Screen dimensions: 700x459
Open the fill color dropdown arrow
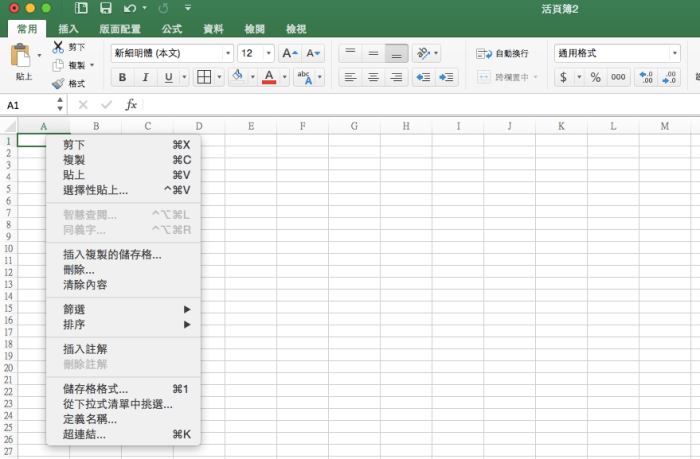(252, 77)
